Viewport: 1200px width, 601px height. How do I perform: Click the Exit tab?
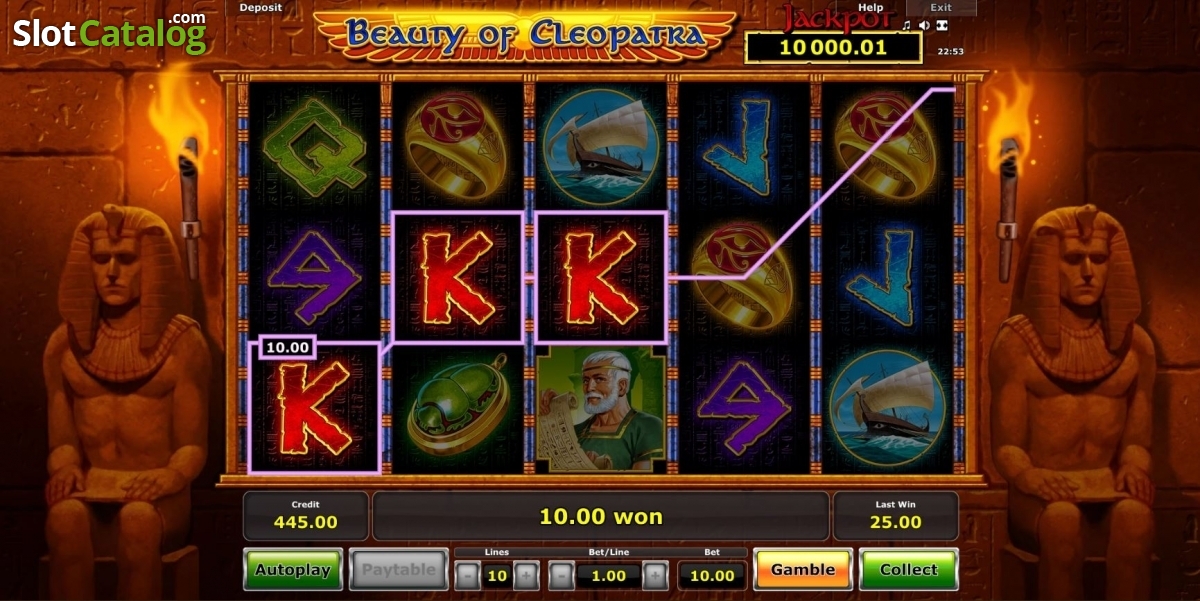coord(941,7)
